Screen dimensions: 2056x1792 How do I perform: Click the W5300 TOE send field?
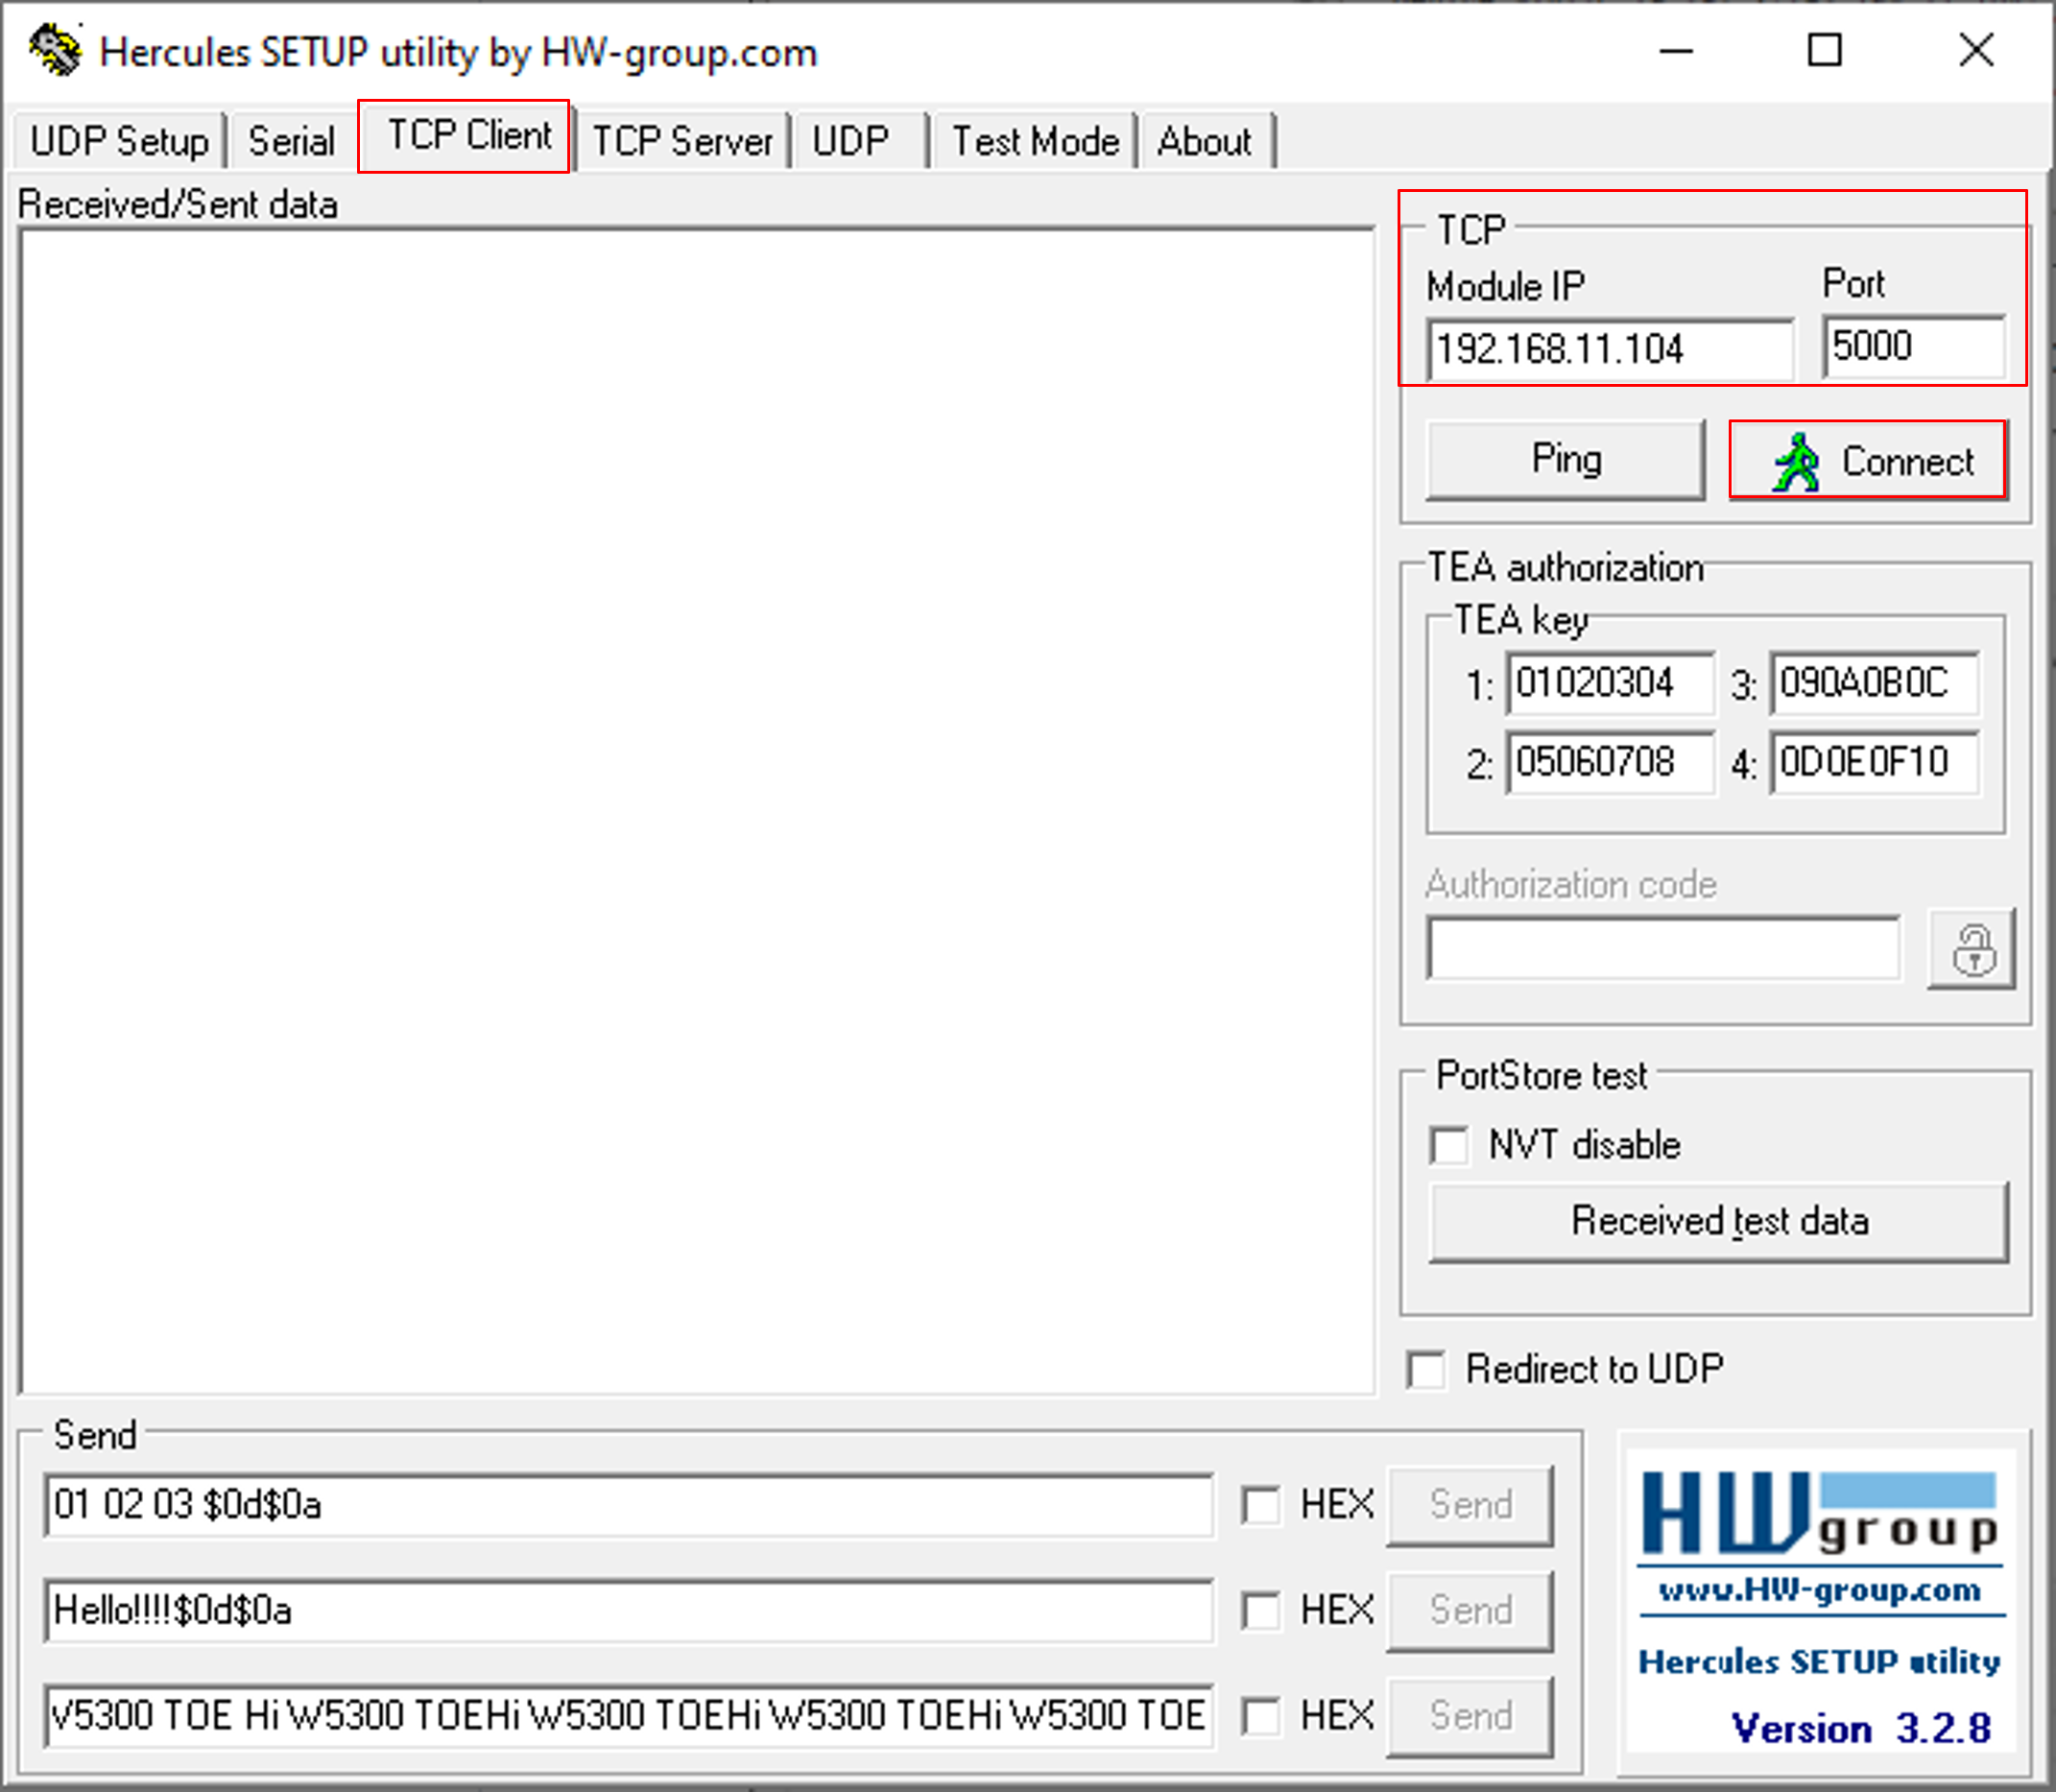click(x=629, y=1717)
